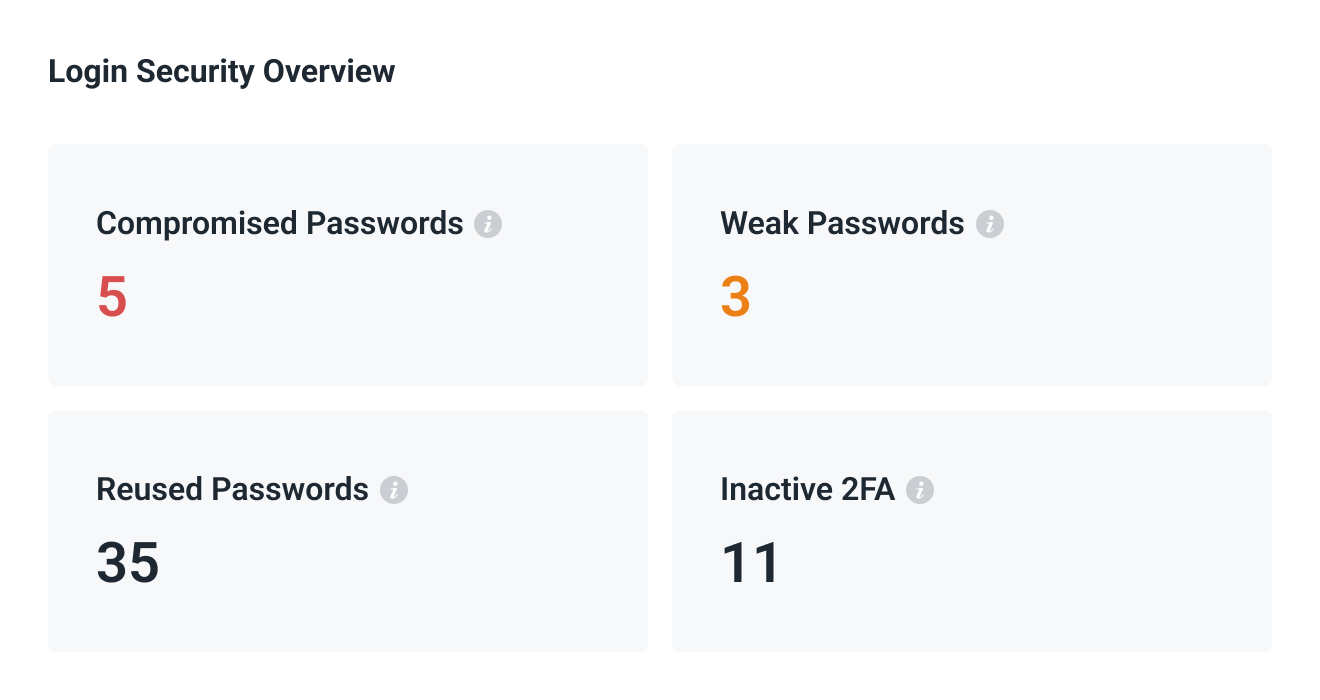
Task: Click the Inactive 2FA count 11
Action: pyautogui.click(x=750, y=562)
